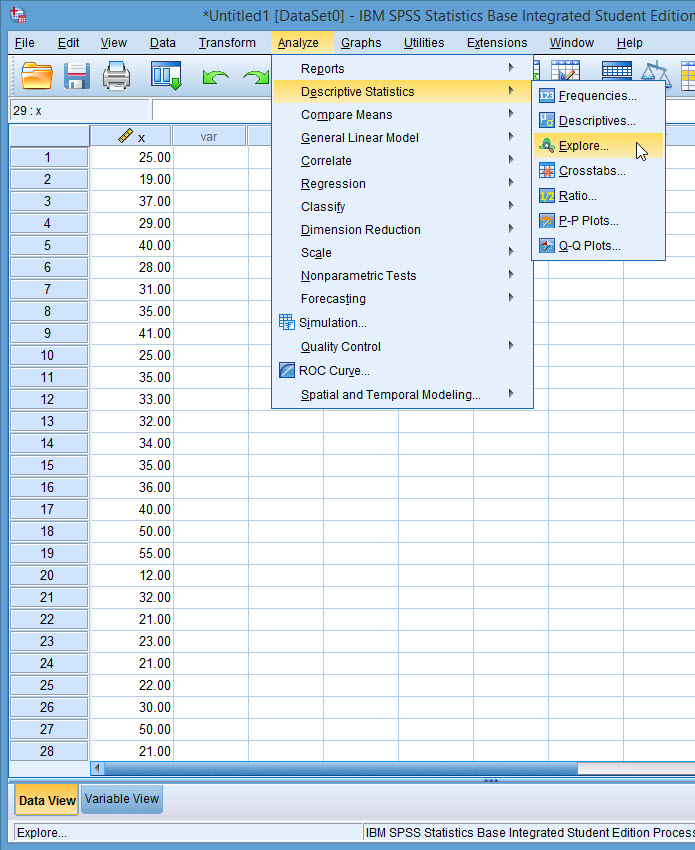Click cell with value 19.00
695x850 pixels.
coord(132,179)
